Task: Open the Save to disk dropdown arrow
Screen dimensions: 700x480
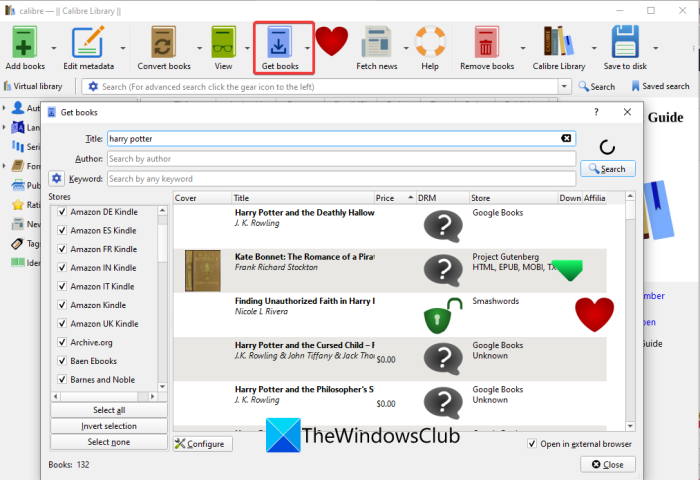Action: pyautogui.click(x=655, y=48)
